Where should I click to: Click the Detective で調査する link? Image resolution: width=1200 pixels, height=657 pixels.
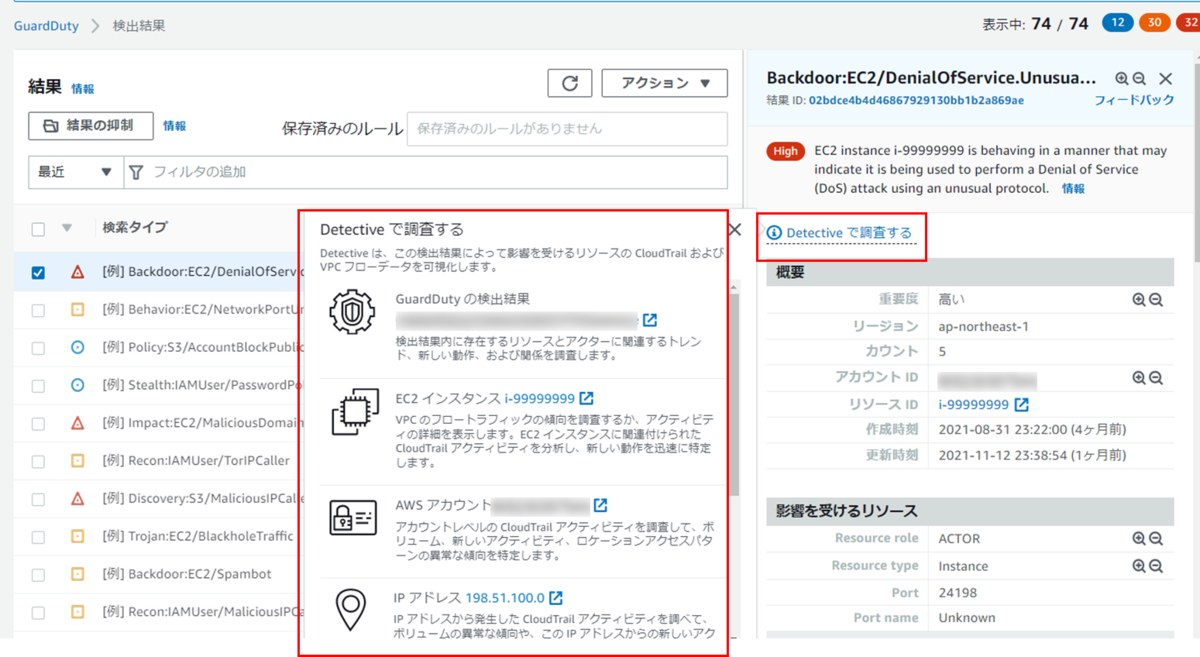click(849, 233)
